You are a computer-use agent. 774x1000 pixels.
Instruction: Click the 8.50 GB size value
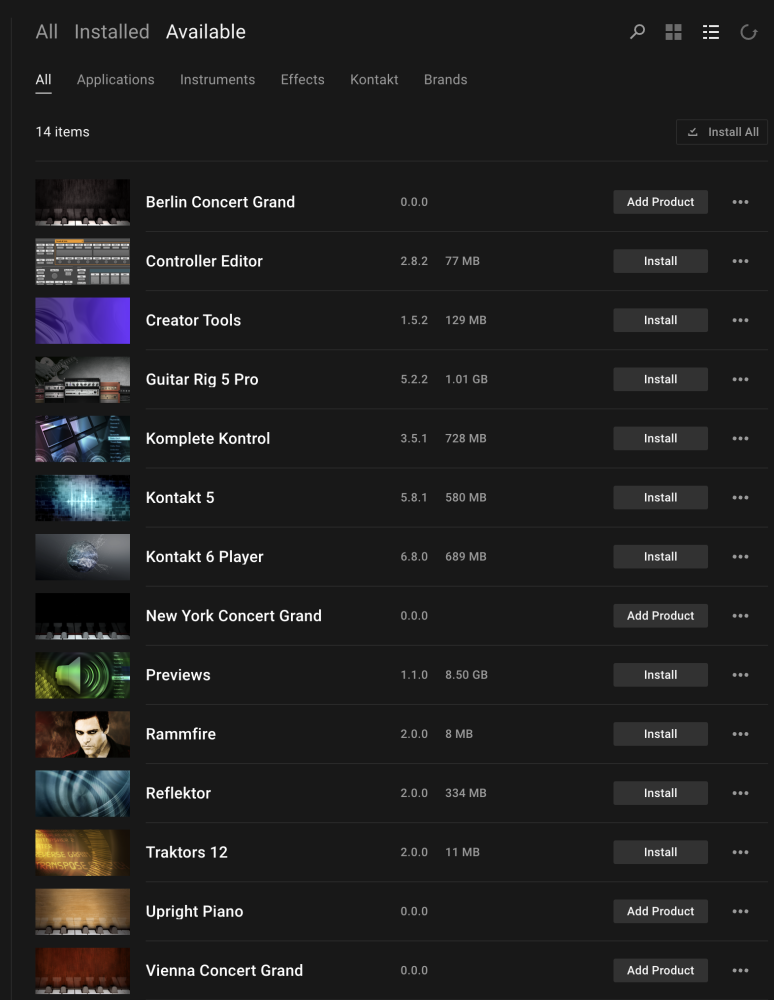[x=466, y=675]
